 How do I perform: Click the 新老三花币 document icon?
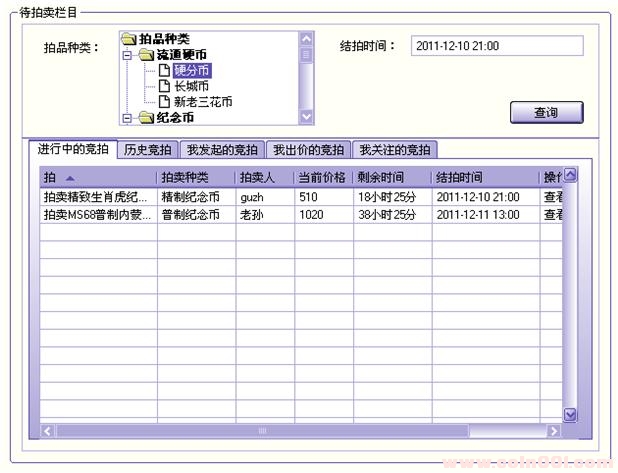[x=164, y=102]
